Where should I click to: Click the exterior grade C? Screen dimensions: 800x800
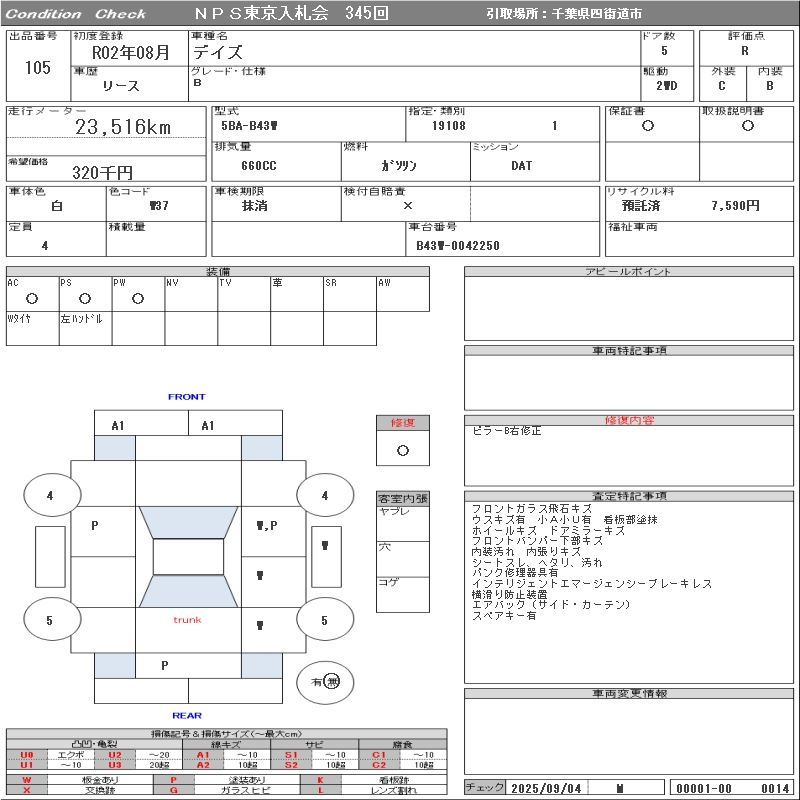pos(721,86)
